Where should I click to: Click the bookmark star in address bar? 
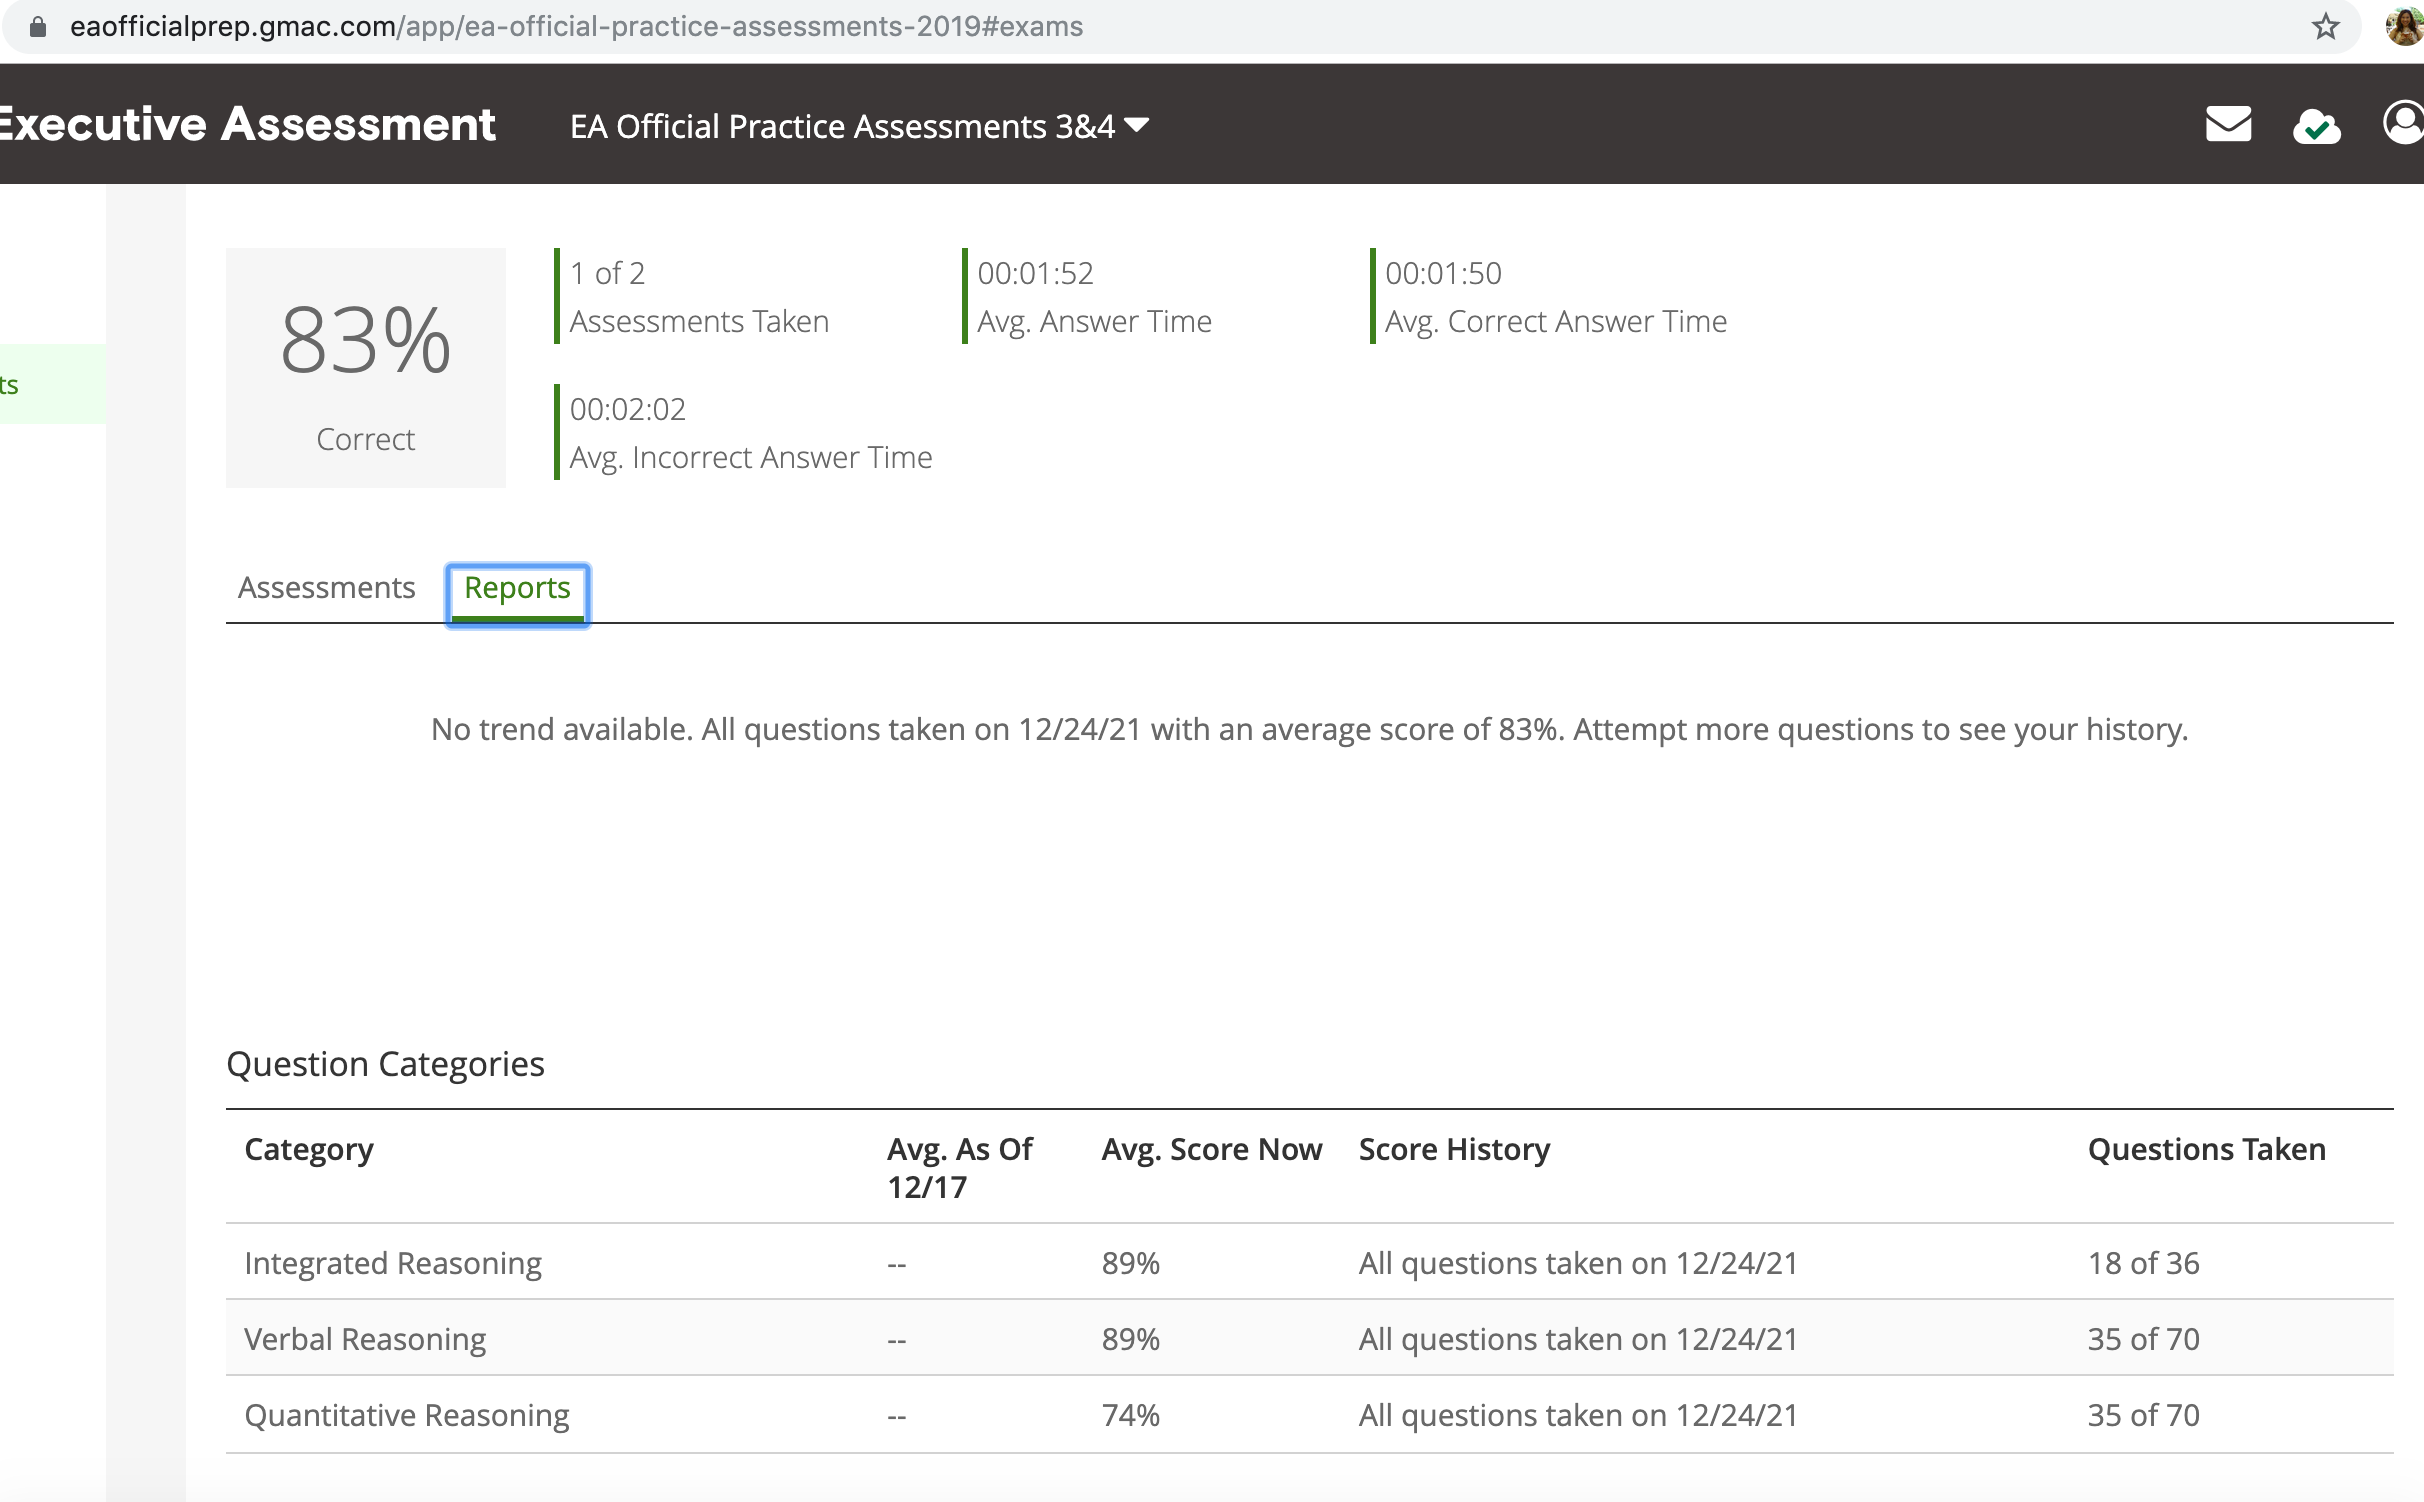pyautogui.click(x=2325, y=27)
